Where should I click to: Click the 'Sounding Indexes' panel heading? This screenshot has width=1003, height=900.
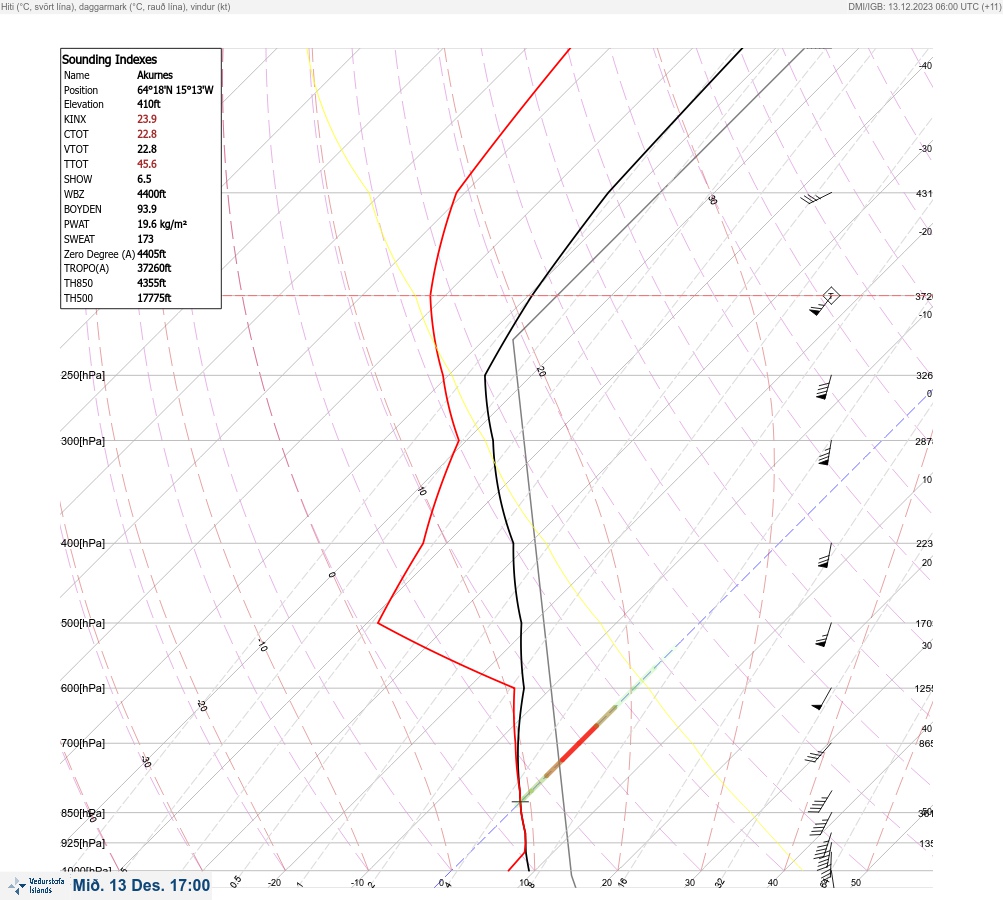(109, 59)
